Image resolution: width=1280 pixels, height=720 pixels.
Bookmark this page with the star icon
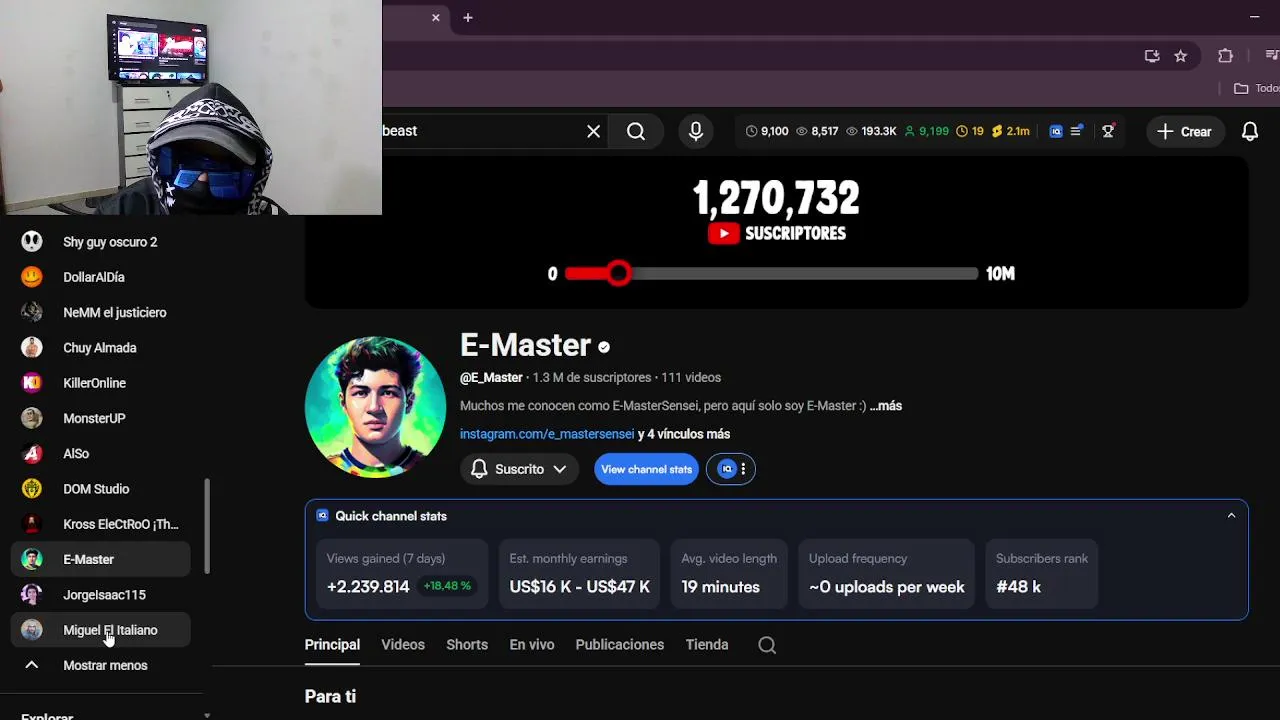pos(1180,56)
